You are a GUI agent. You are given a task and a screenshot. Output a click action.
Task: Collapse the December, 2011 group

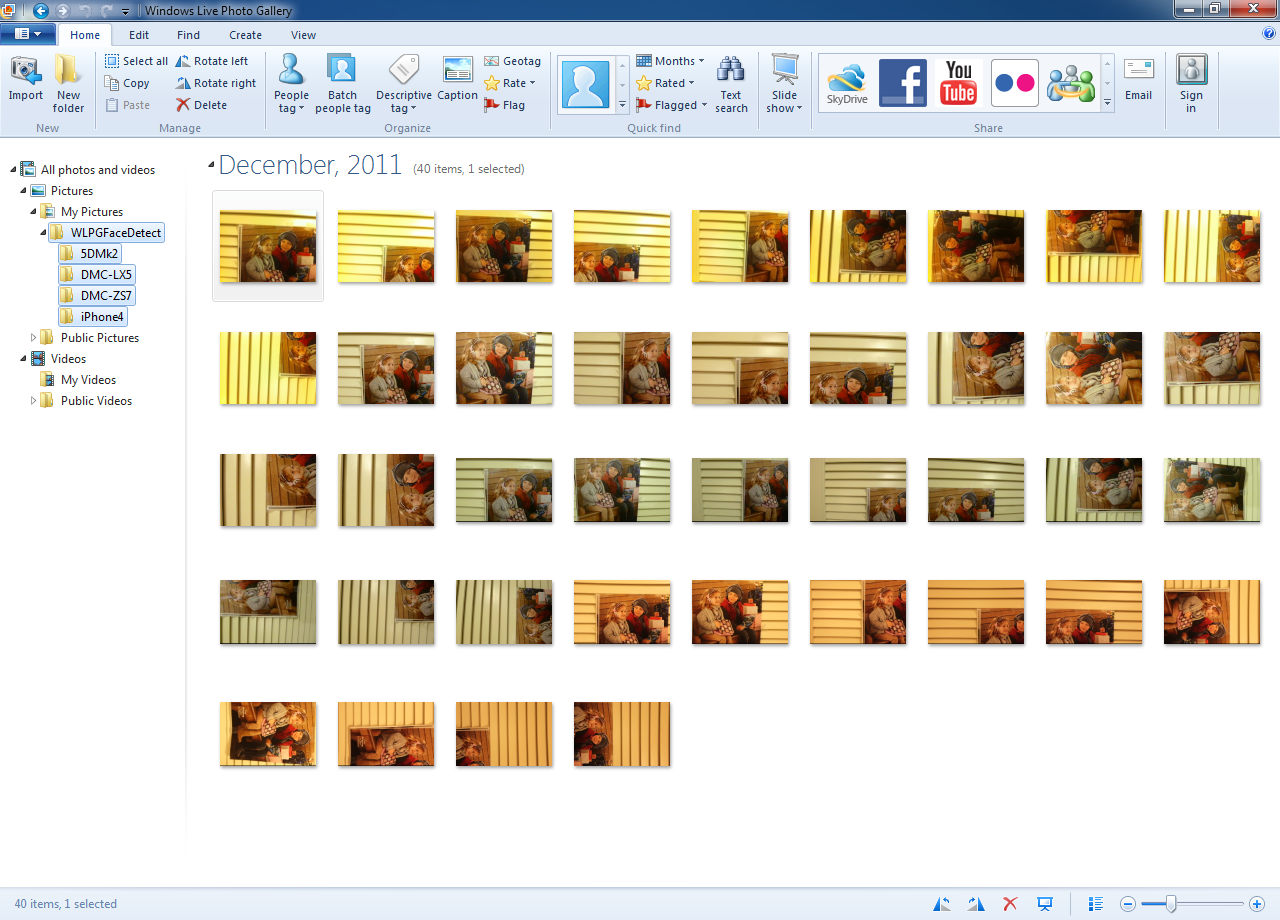pyautogui.click(x=211, y=164)
